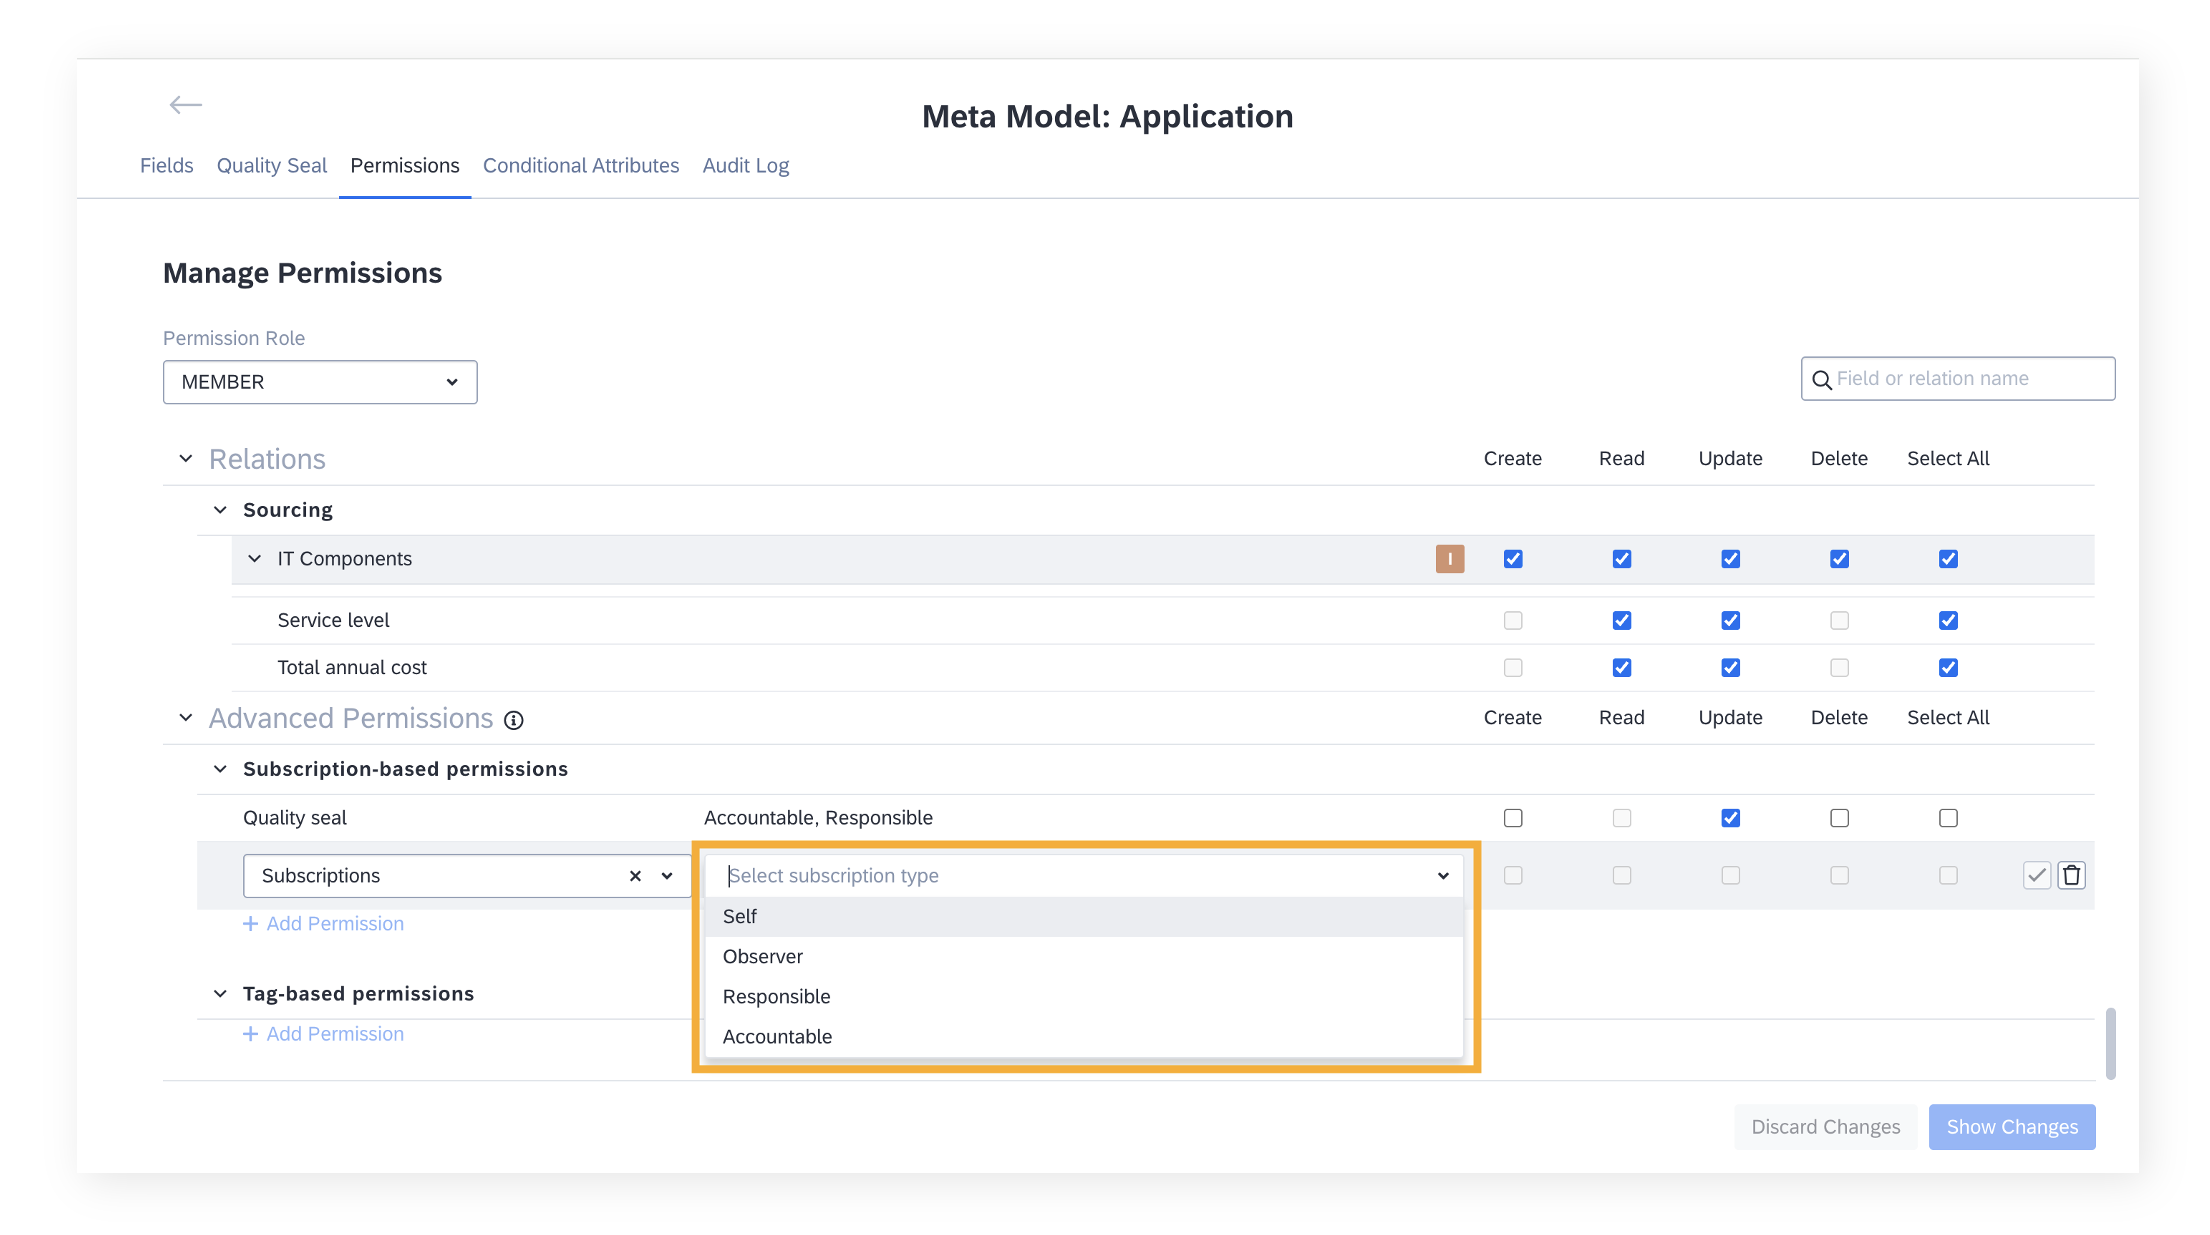Screen dimensions: 2210x1235
Task: Select the Permissions tab
Action: click(x=405, y=166)
